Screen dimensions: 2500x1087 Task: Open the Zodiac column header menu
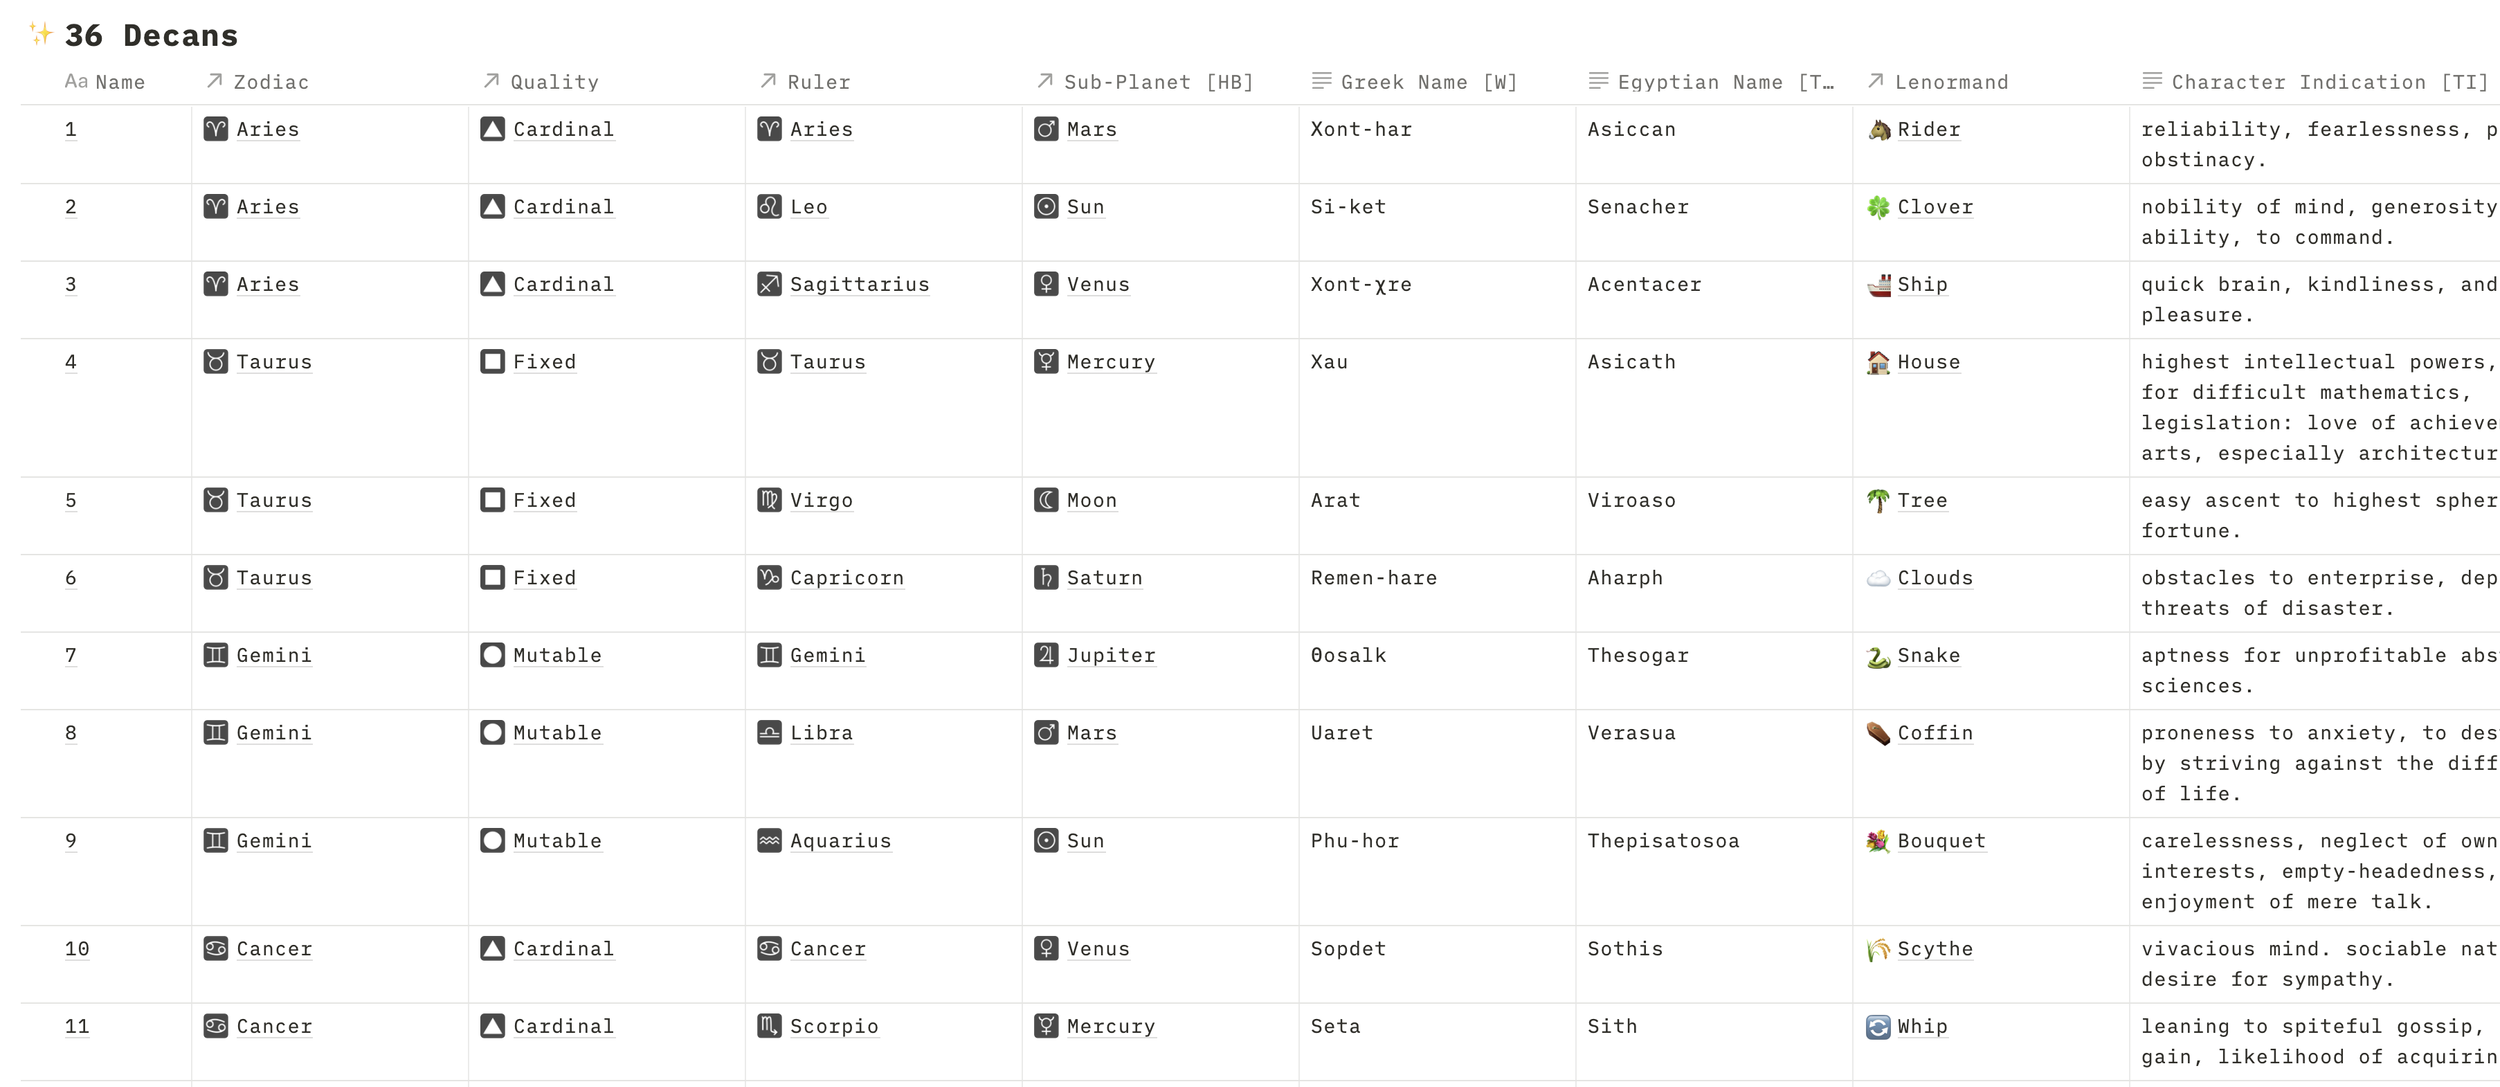(x=270, y=82)
